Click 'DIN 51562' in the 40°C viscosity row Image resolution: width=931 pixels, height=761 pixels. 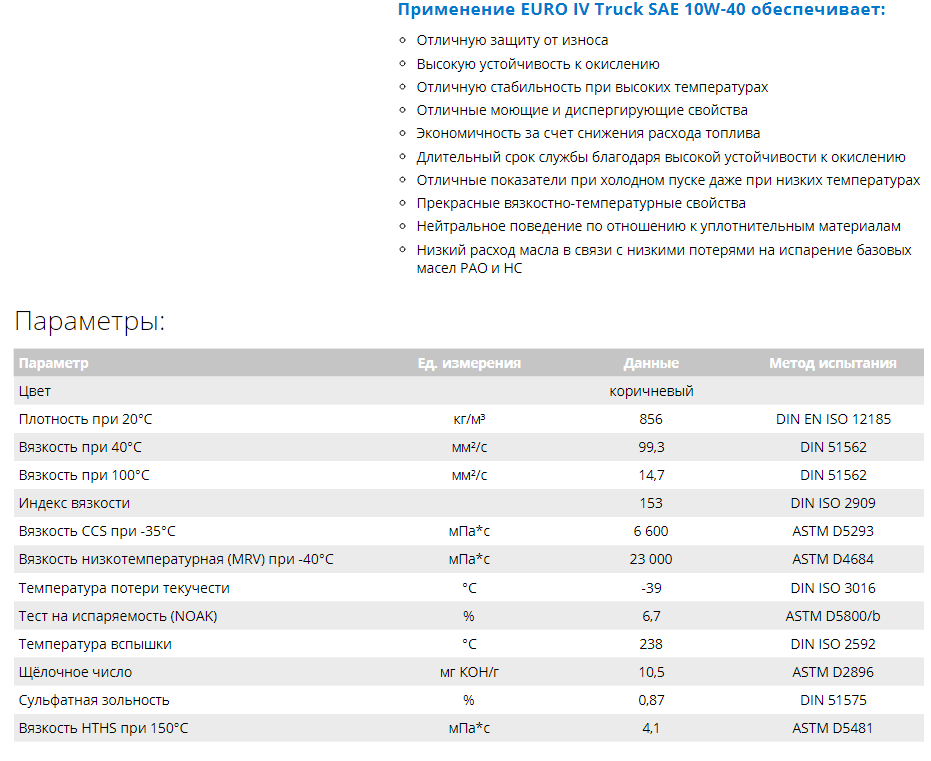coord(833,447)
